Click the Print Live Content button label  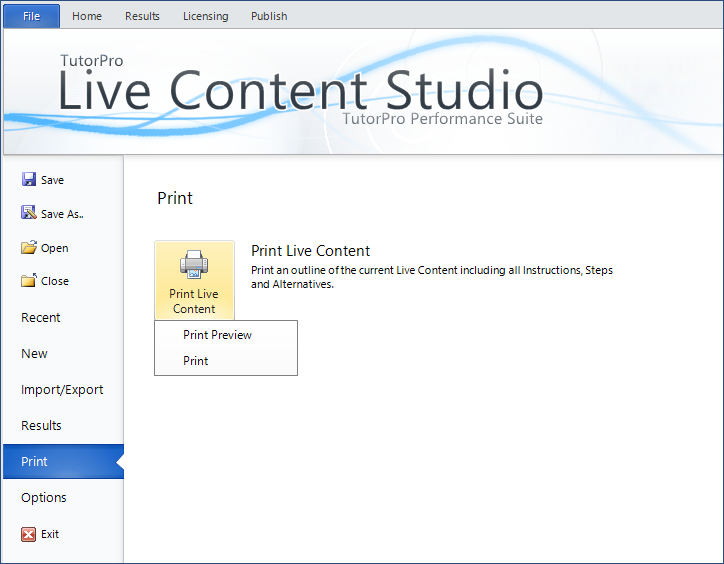(194, 301)
